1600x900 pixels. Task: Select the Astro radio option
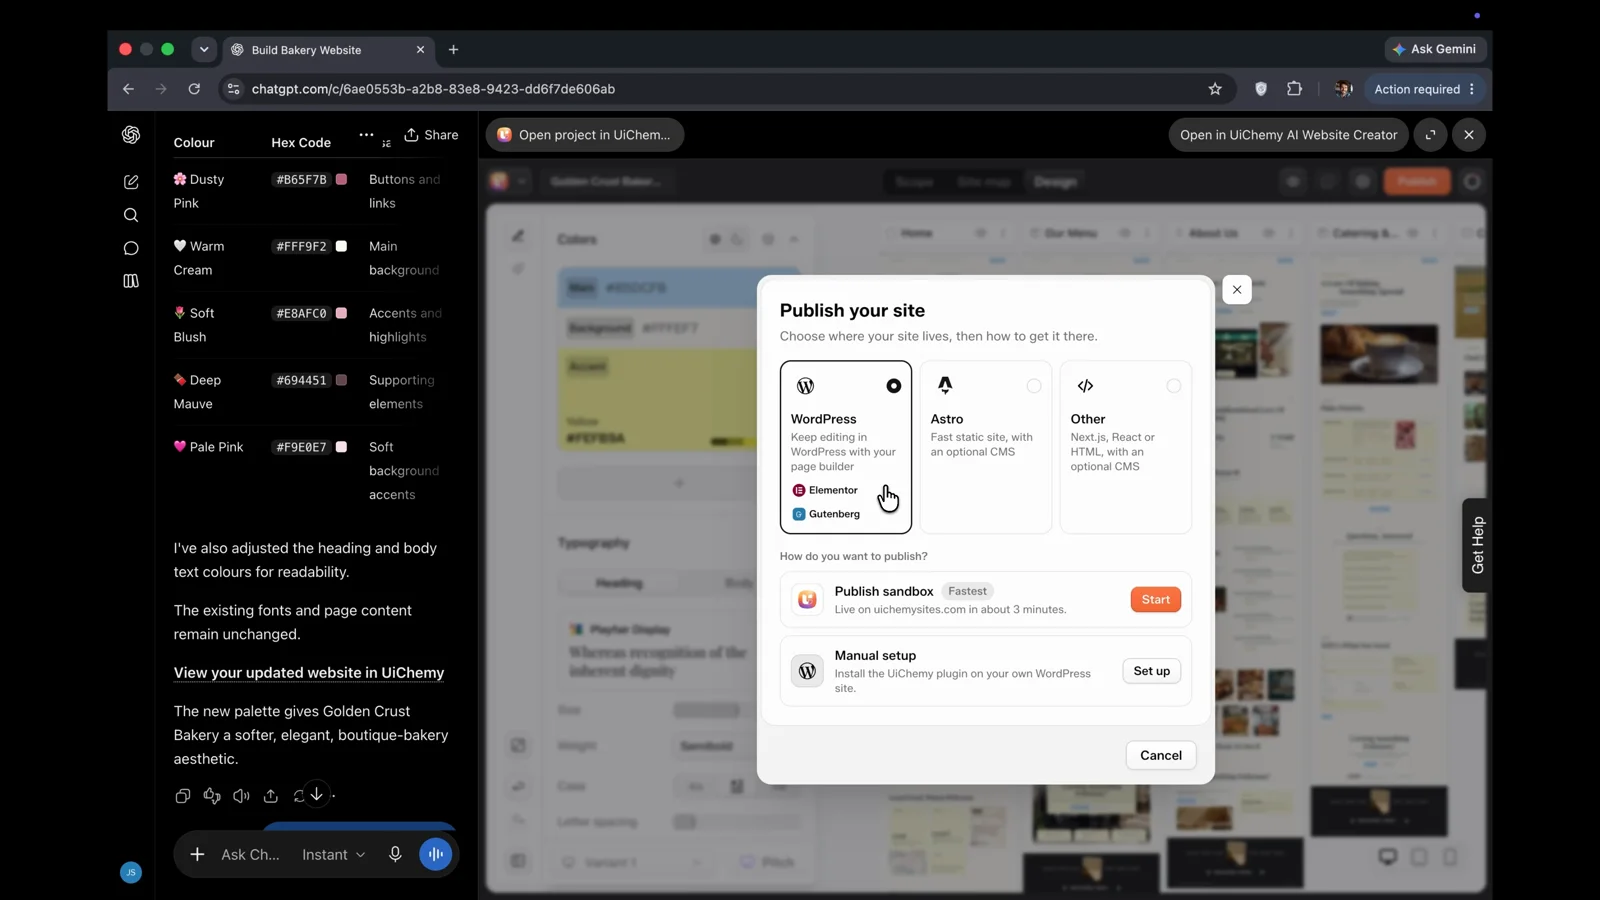point(1033,386)
